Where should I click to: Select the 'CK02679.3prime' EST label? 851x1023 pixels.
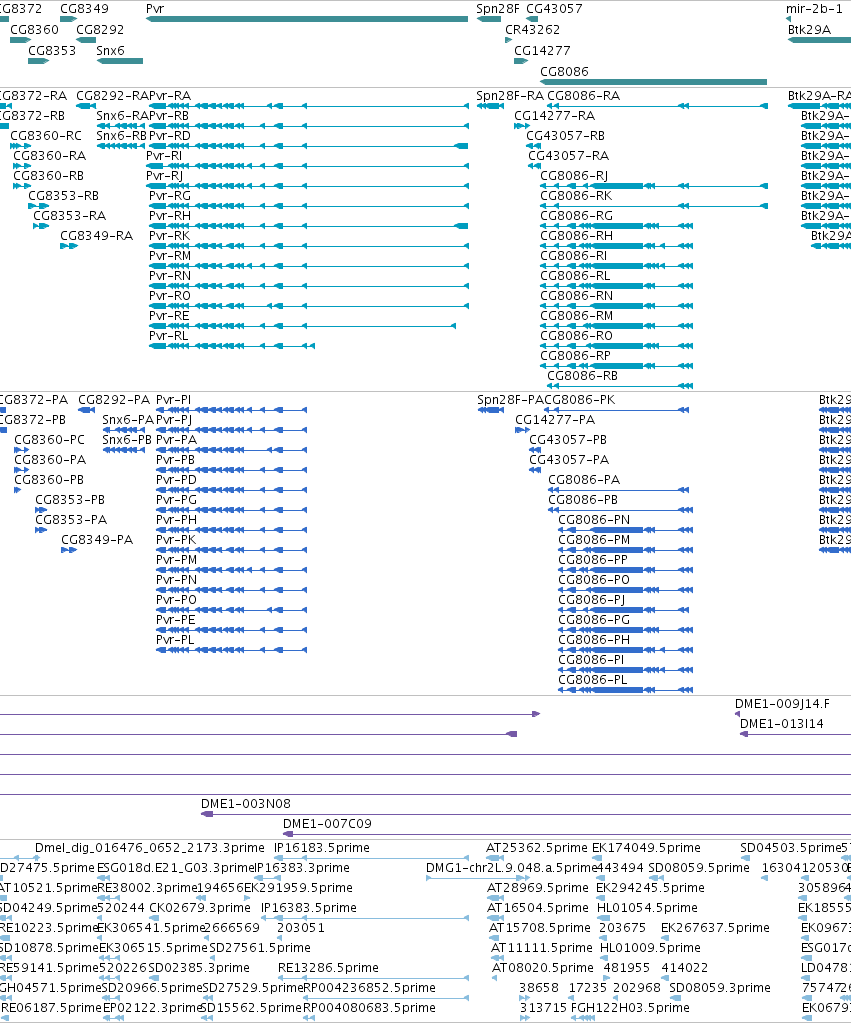click(200, 907)
